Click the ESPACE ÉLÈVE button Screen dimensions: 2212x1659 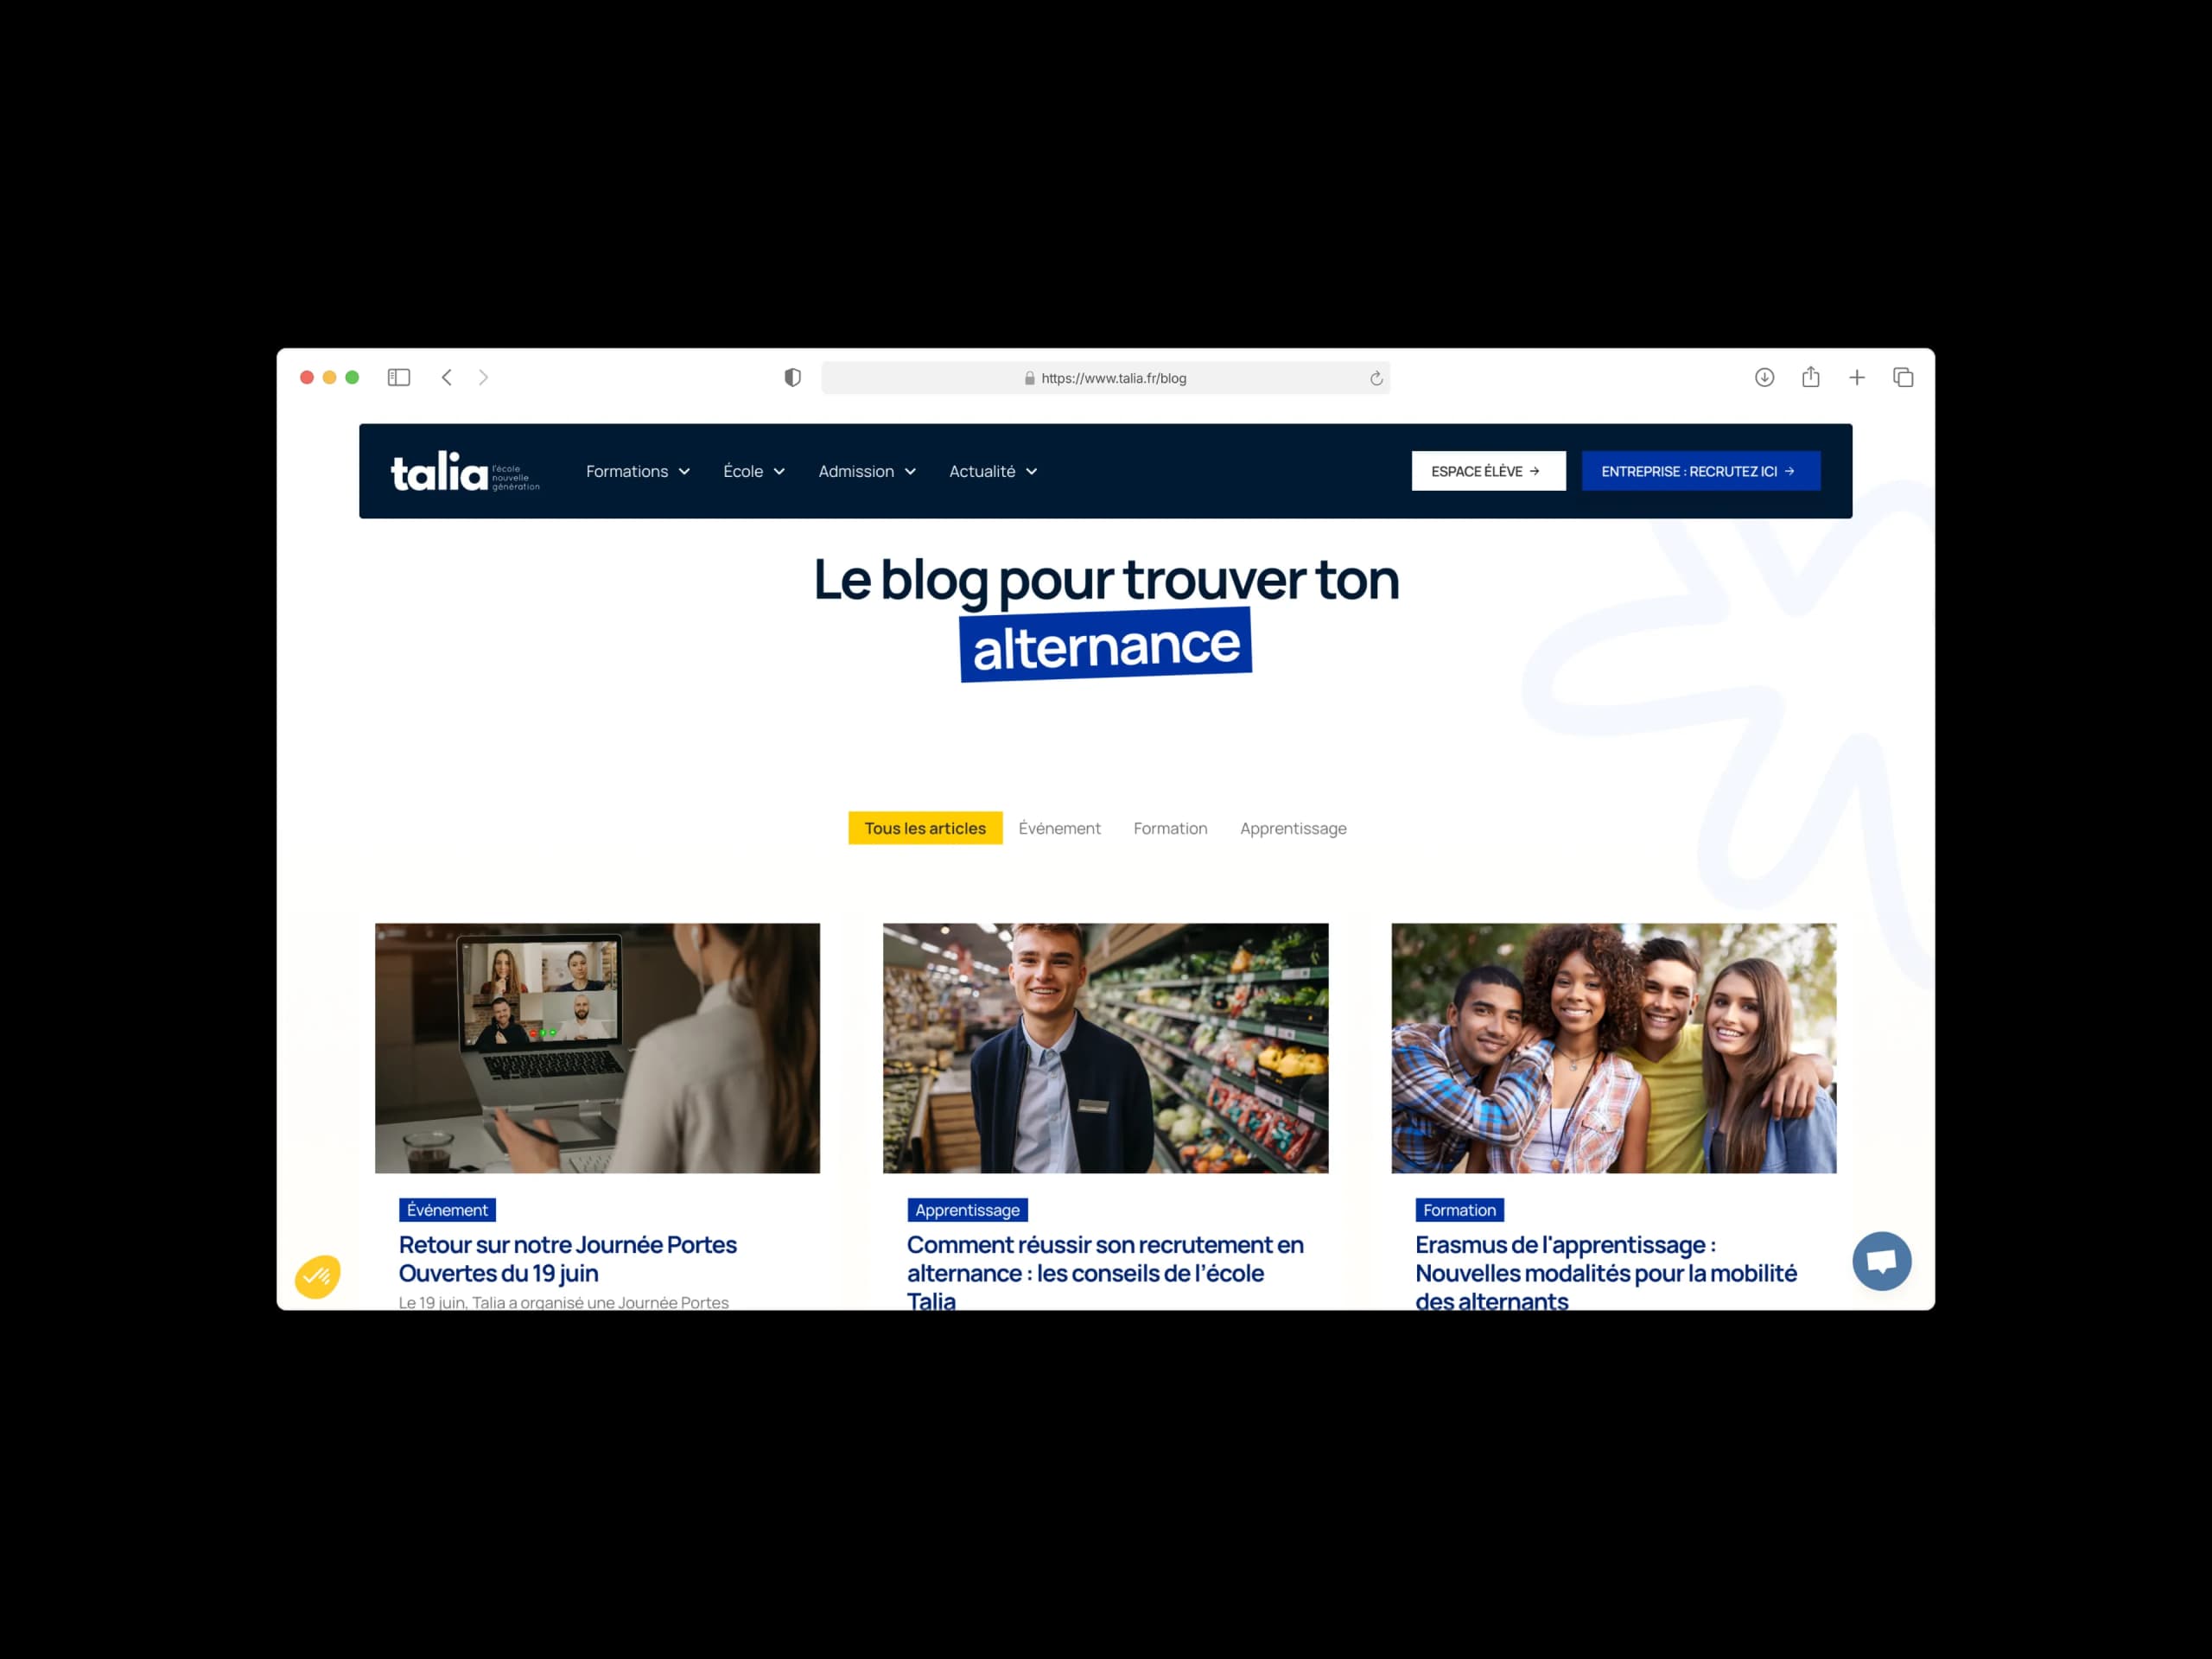(1488, 471)
